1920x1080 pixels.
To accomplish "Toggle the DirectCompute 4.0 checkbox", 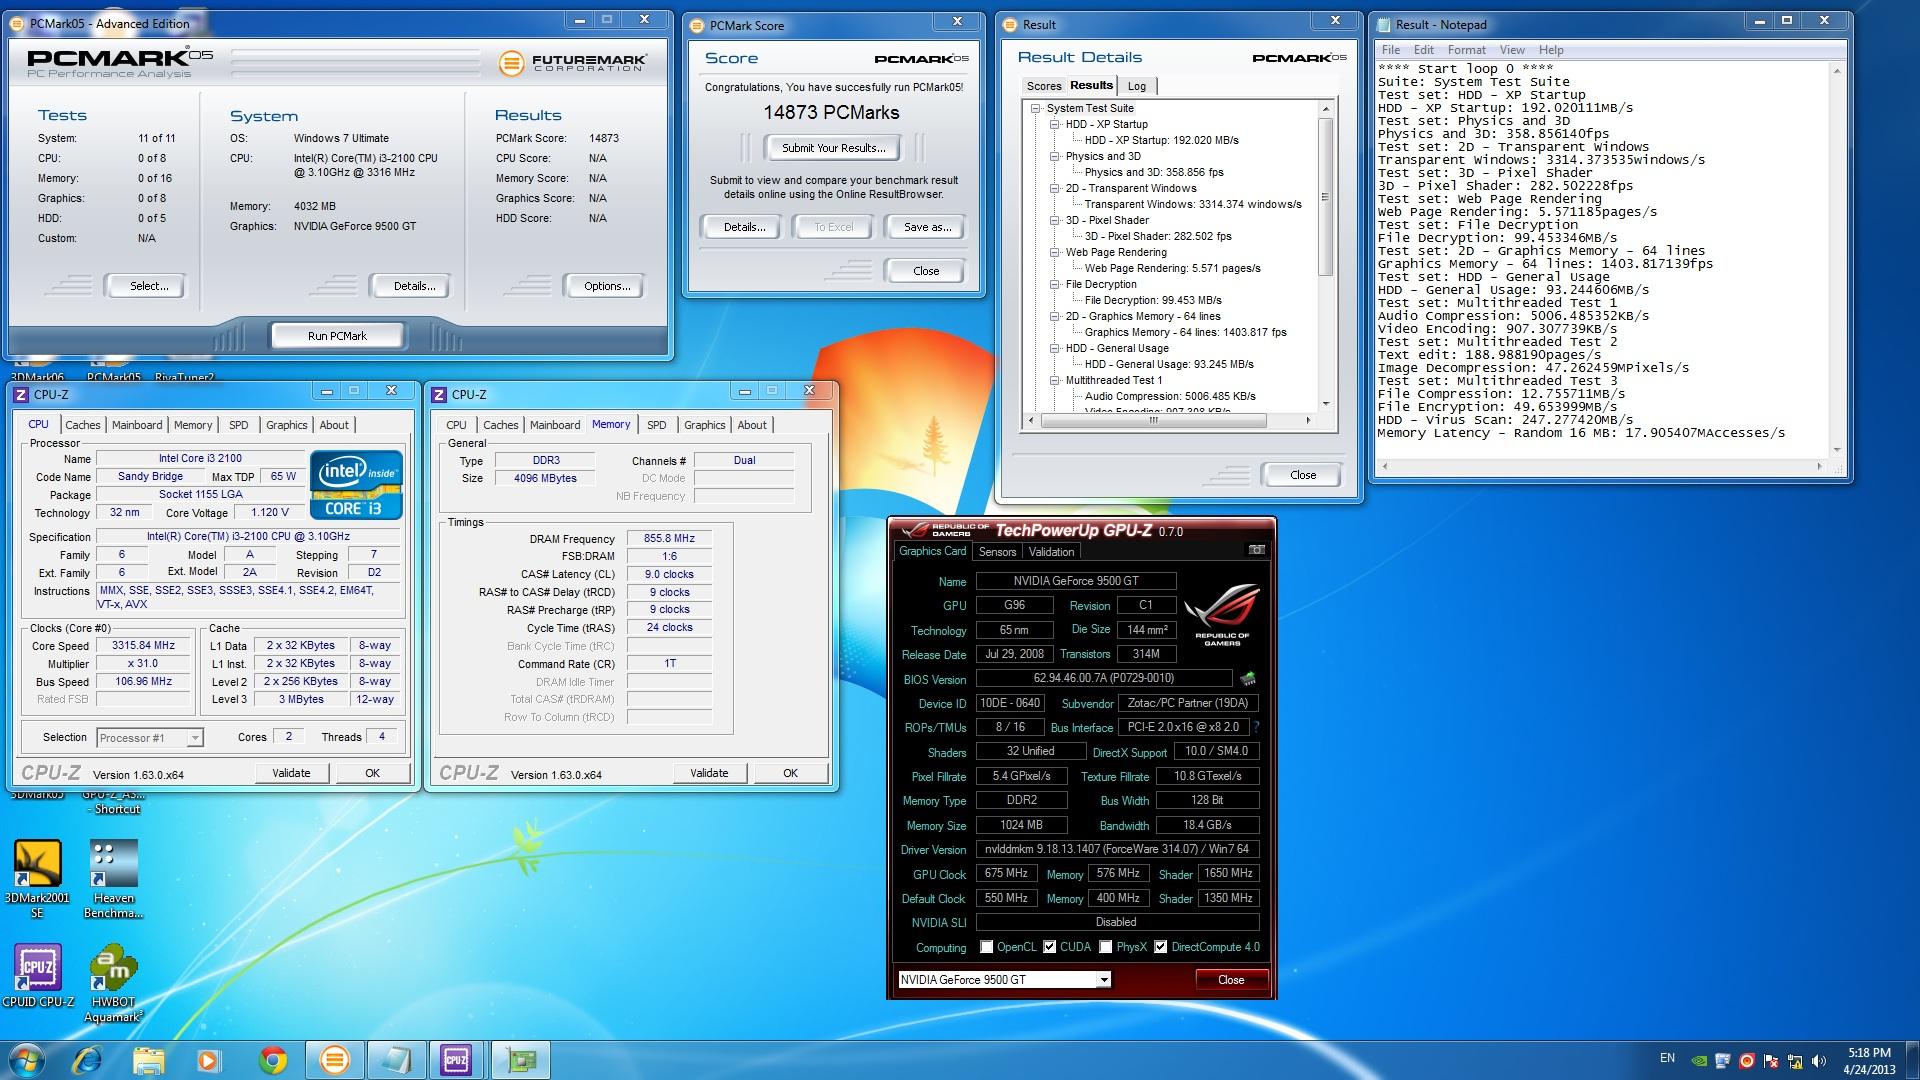I will click(1161, 947).
